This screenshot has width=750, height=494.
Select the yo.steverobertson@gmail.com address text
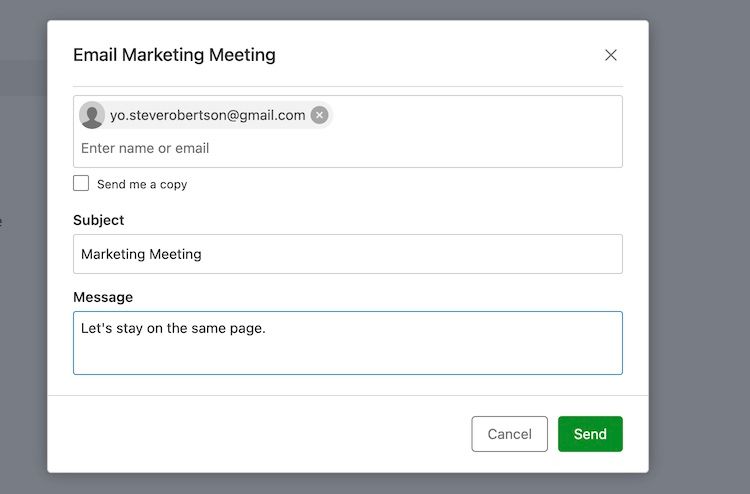[x=208, y=115]
